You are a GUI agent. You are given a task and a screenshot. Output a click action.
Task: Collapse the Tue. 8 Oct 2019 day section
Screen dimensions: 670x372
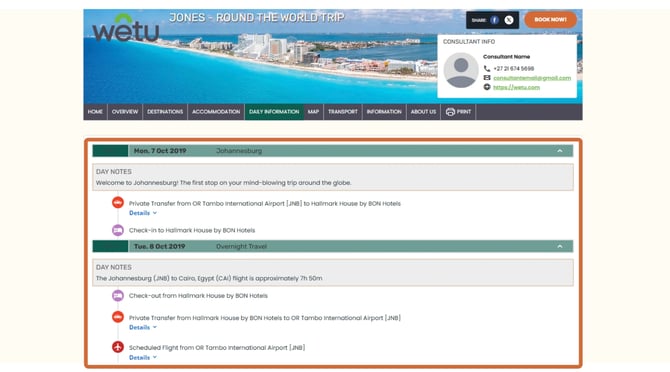pyautogui.click(x=559, y=246)
